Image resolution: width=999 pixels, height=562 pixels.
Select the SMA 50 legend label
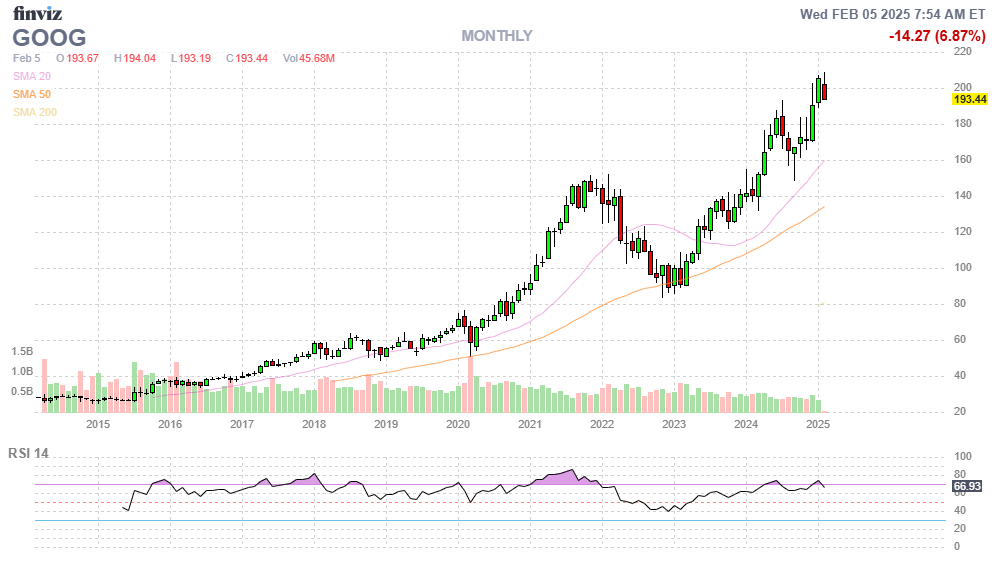coord(33,94)
